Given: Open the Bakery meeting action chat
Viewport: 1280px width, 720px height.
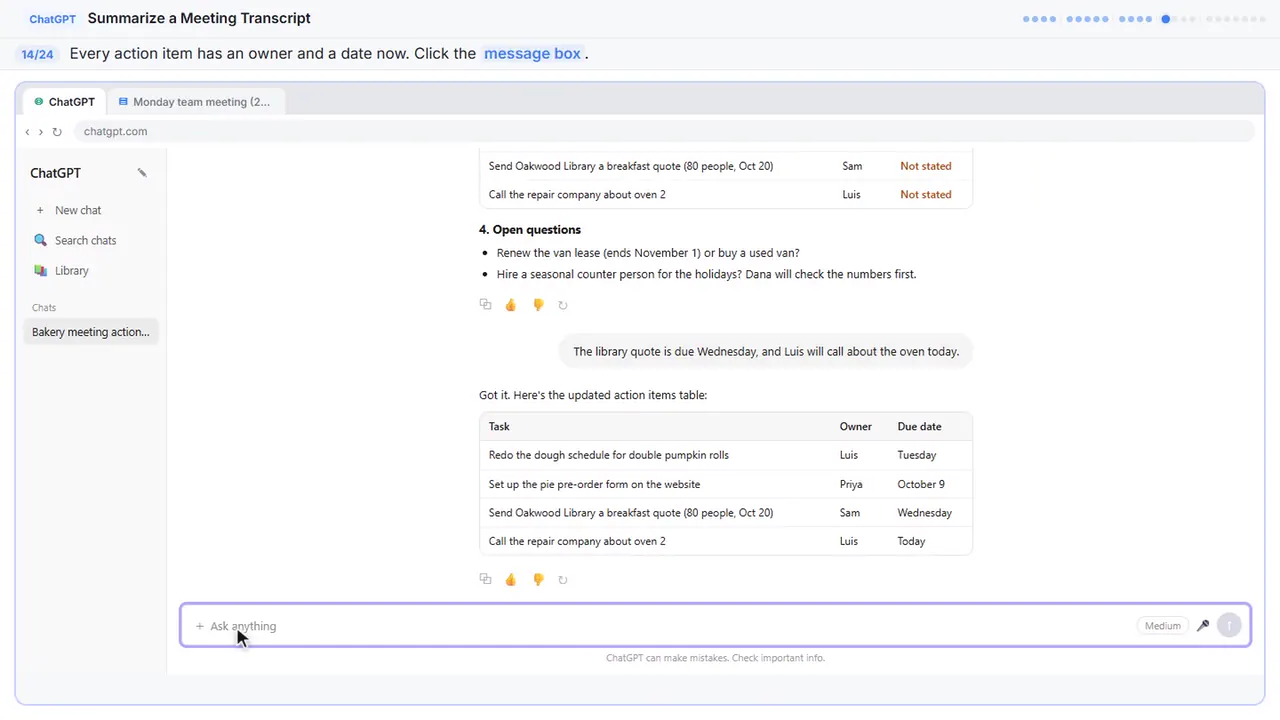Looking at the screenshot, I should pyautogui.click(x=91, y=332).
